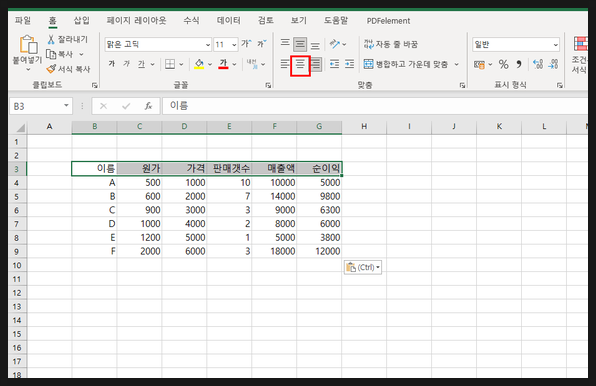Screen dimensions: 596x386
Task: Toggle underline (underlined 간 button)
Action: point(141,64)
